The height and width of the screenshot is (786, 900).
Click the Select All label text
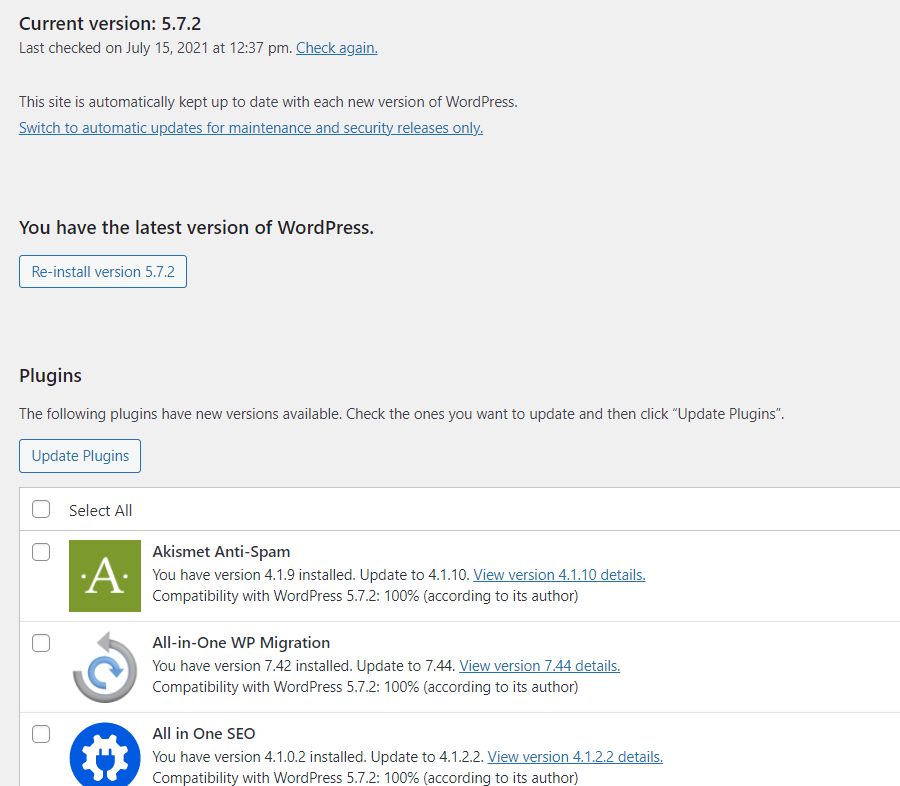point(100,510)
